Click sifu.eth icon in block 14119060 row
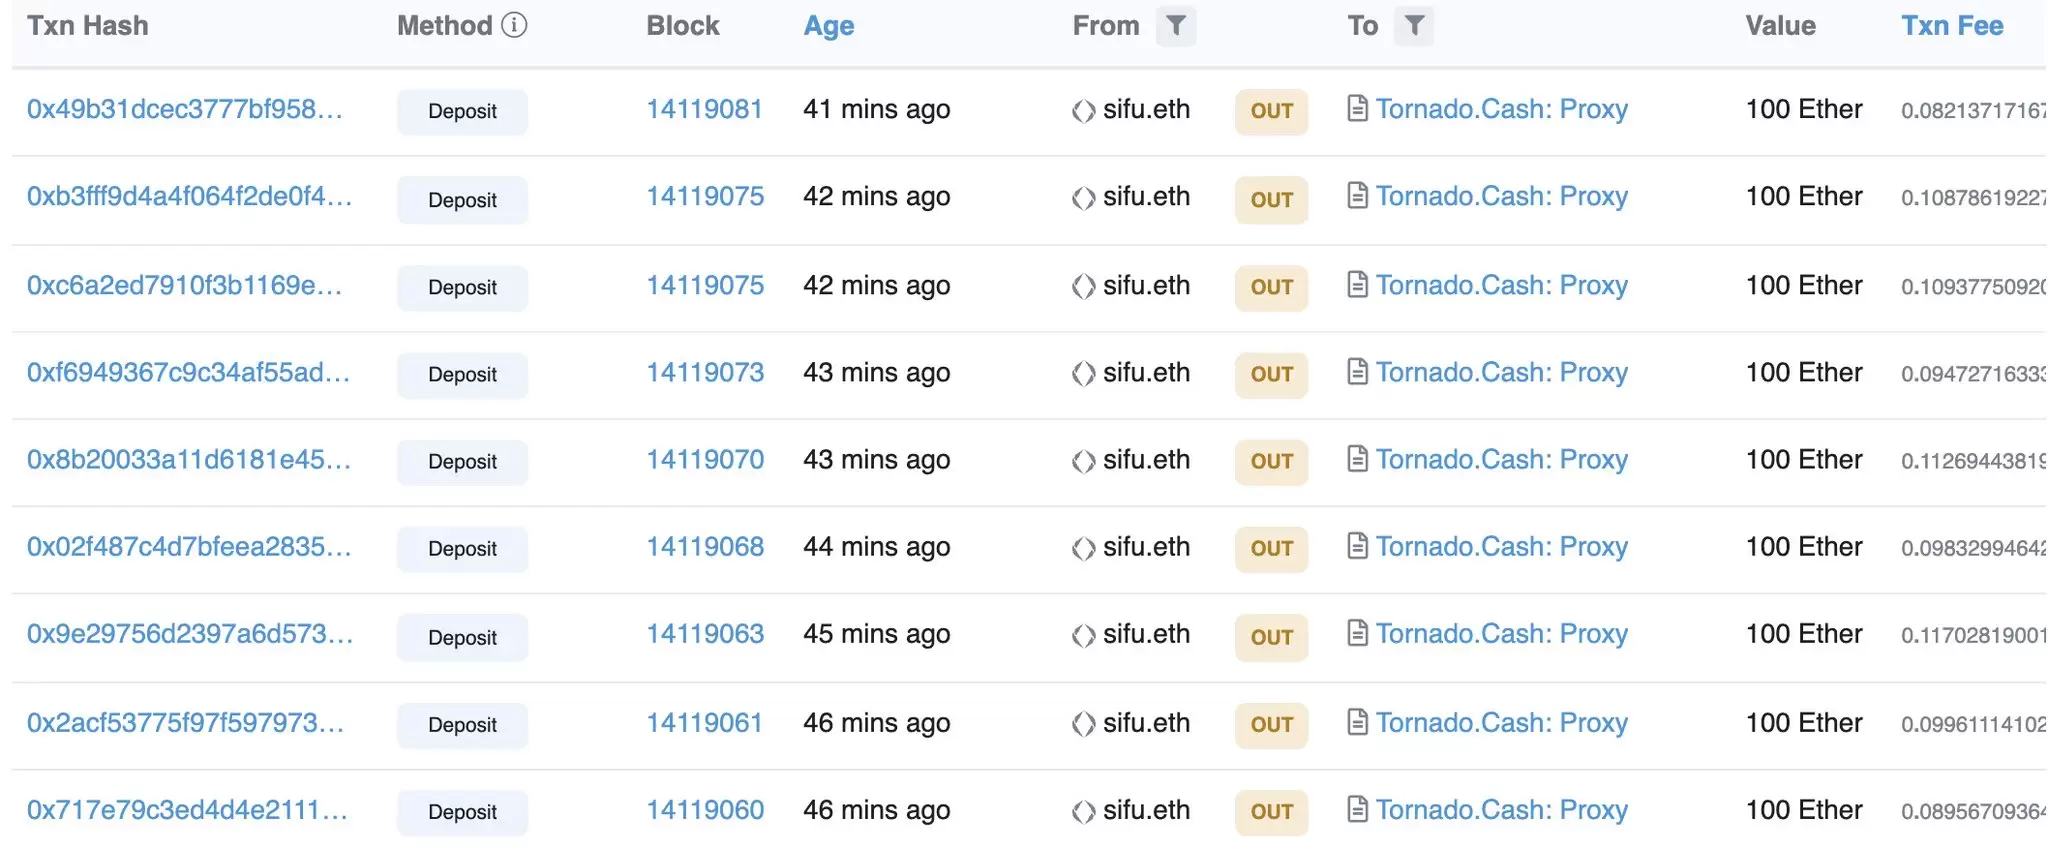Image resolution: width=2048 pixels, height=848 pixels. click(1083, 811)
